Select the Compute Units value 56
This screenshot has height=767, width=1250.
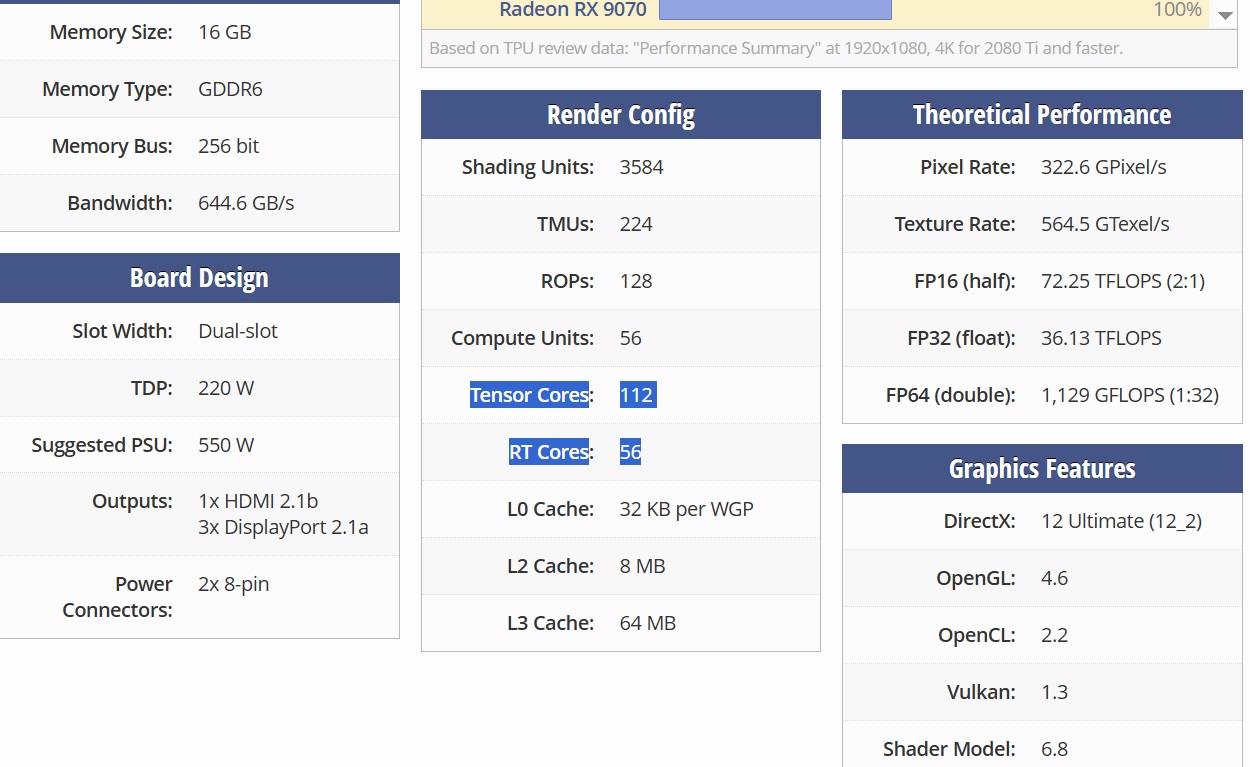(x=630, y=338)
